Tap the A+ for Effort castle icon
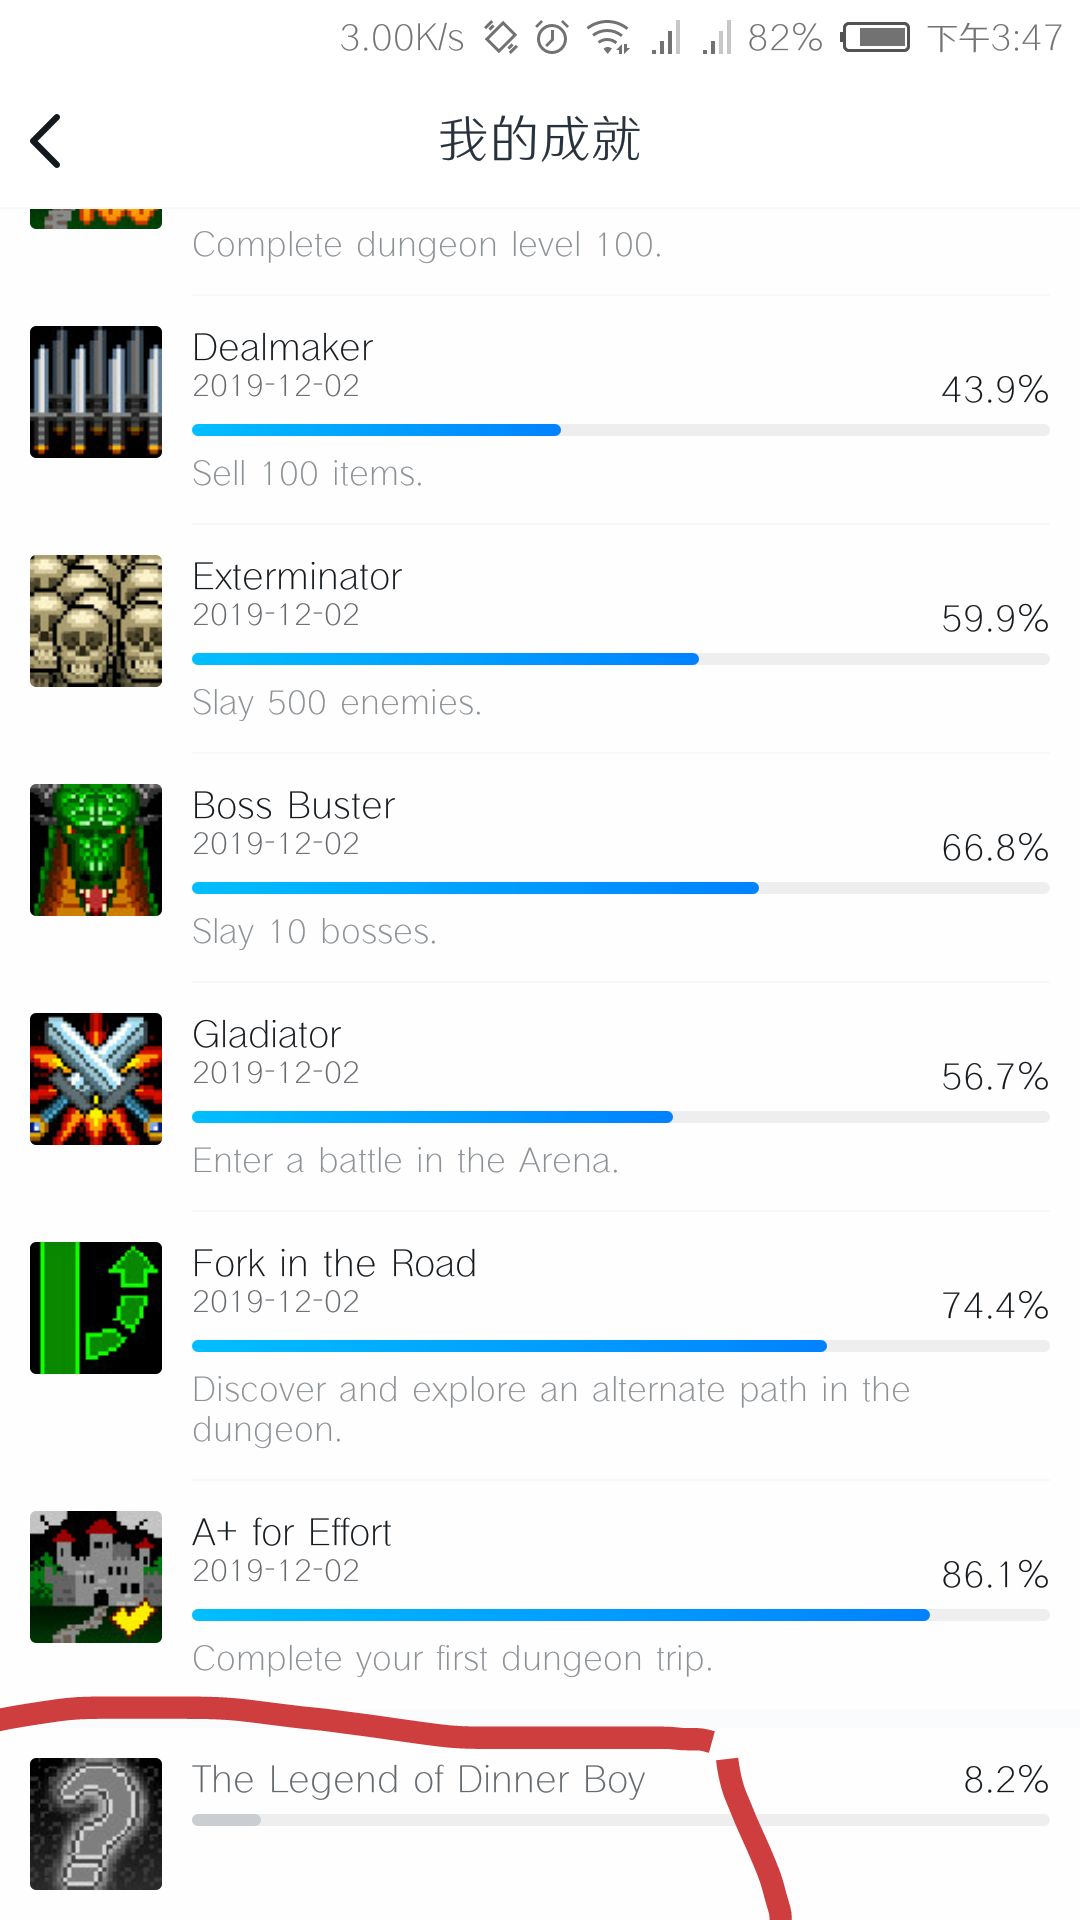 tap(96, 1577)
